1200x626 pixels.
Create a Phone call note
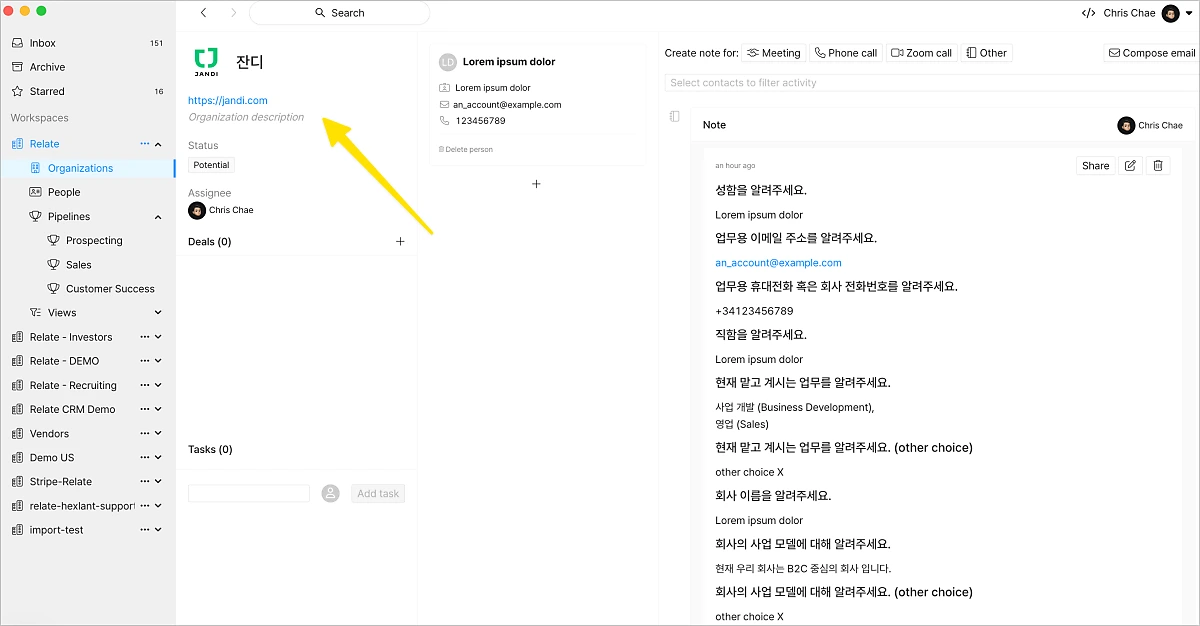click(x=845, y=53)
